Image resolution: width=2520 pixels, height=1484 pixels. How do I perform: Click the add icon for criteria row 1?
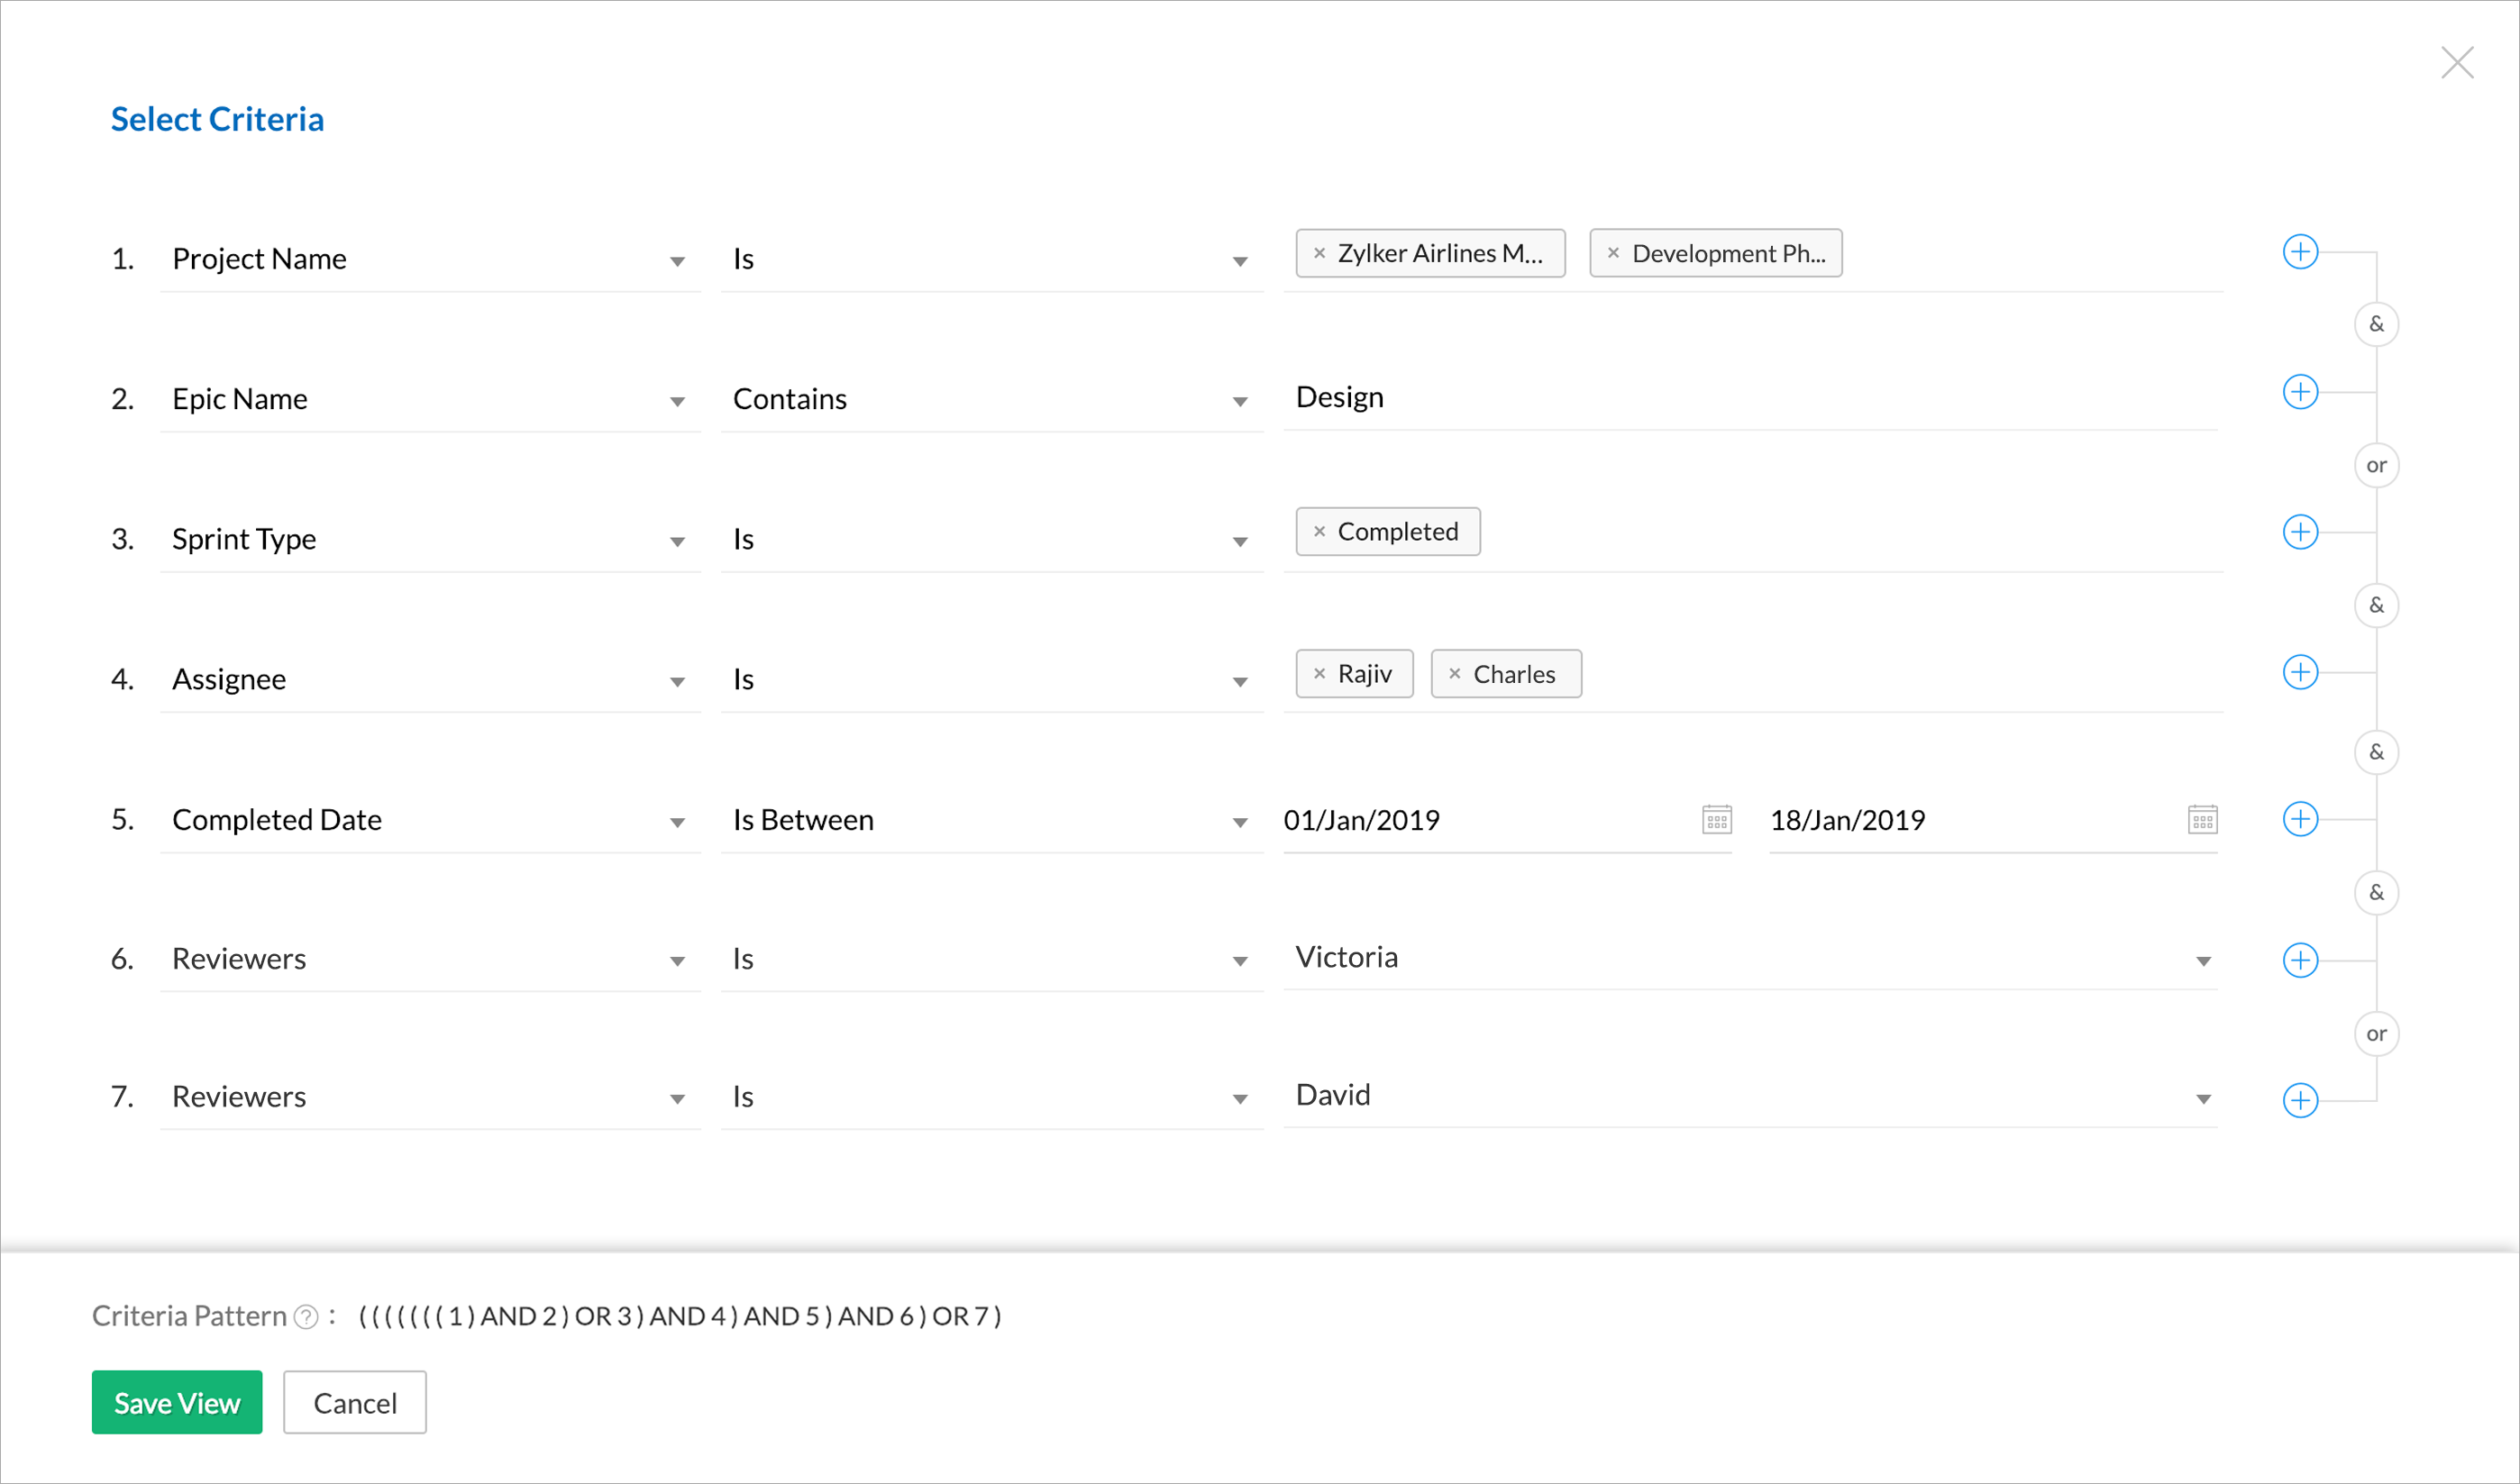2299,252
